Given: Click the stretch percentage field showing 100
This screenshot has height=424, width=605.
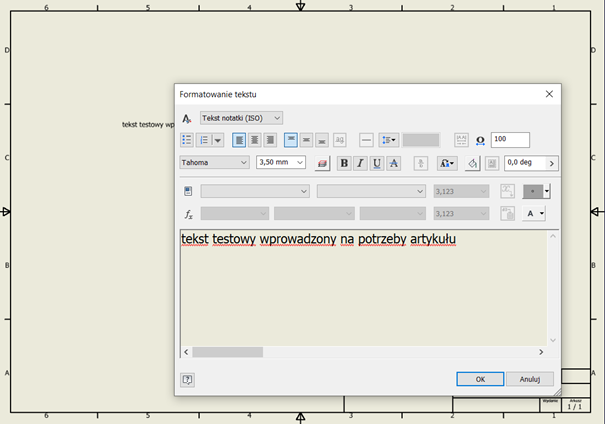Looking at the screenshot, I should click(510, 140).
